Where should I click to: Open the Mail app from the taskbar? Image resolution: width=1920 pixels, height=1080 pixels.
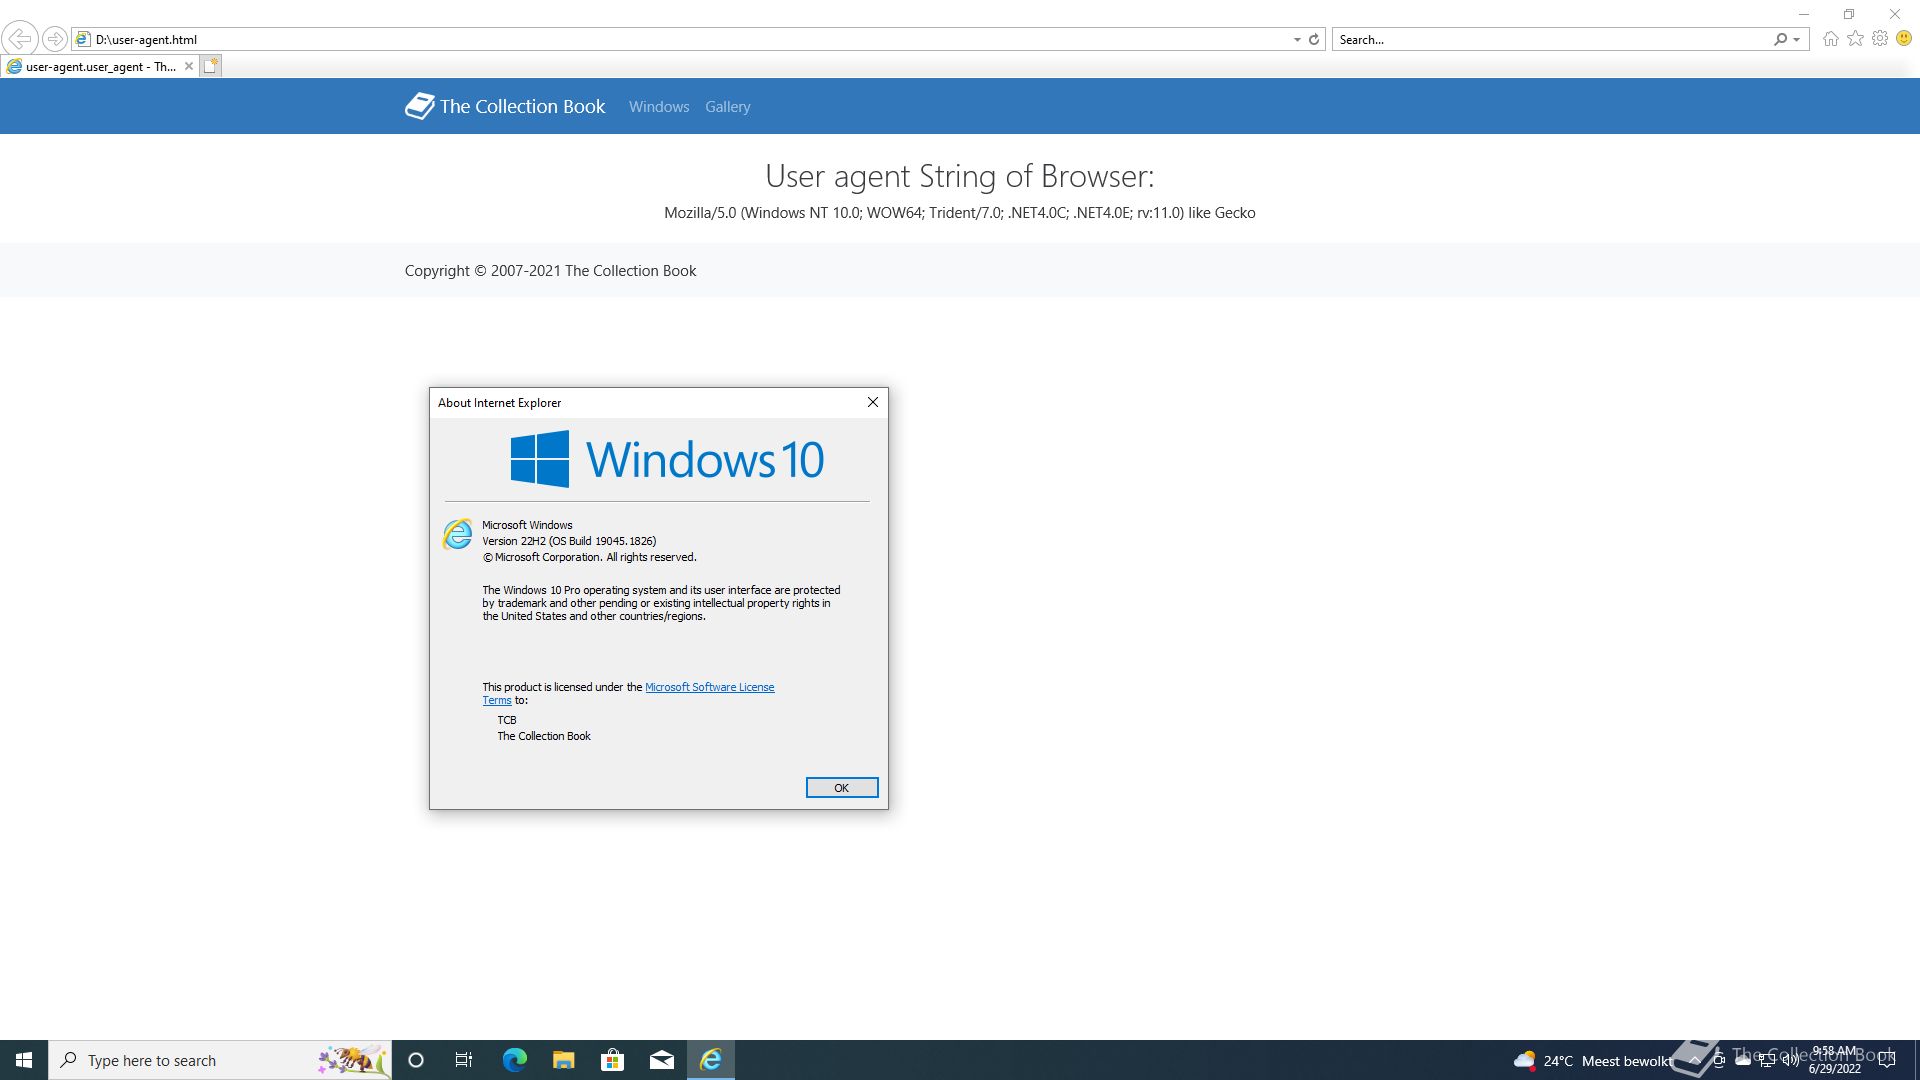[661, 1060]
